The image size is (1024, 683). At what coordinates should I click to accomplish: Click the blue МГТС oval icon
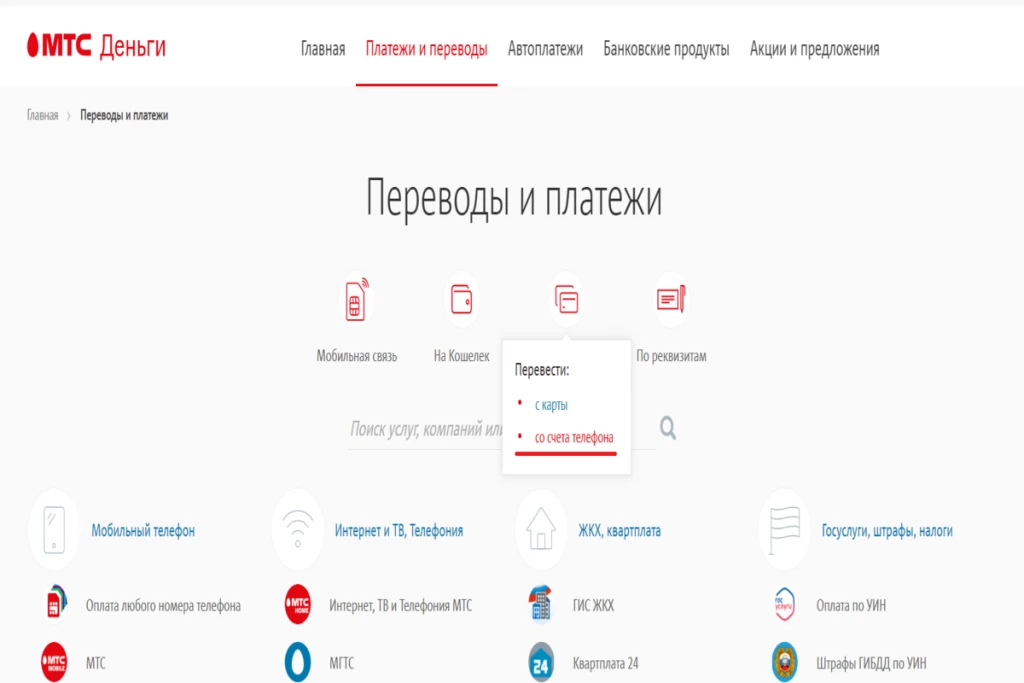(x=298, y=662)
